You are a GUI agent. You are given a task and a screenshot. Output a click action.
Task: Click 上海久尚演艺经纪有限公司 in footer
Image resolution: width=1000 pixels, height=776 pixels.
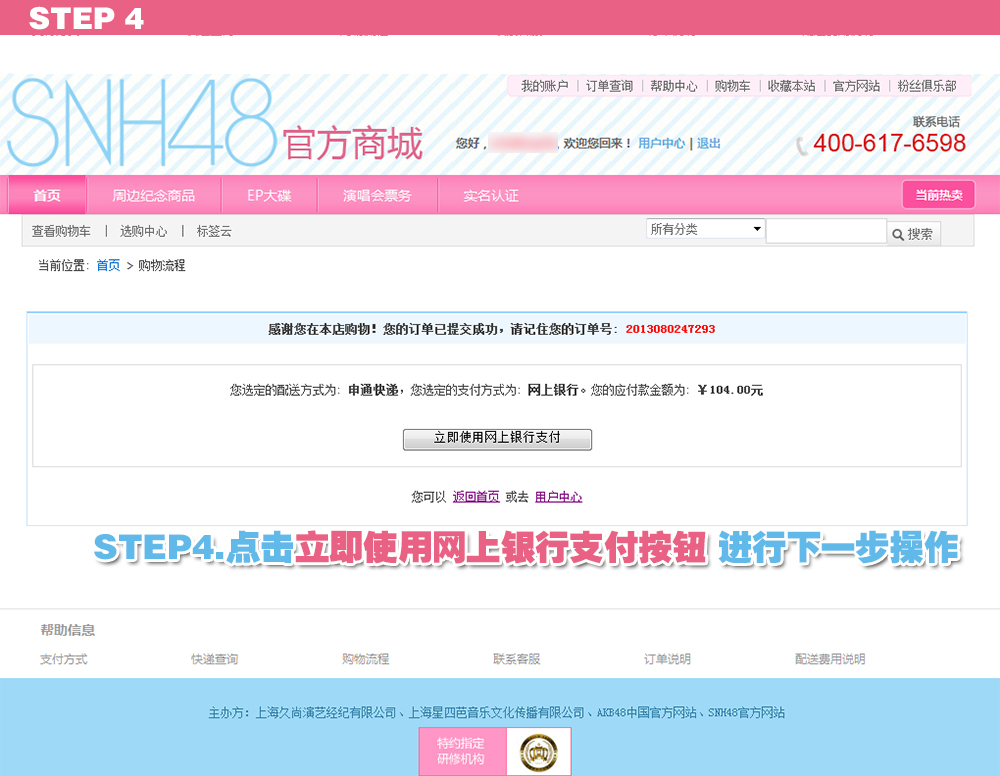[x=326, y=712]
